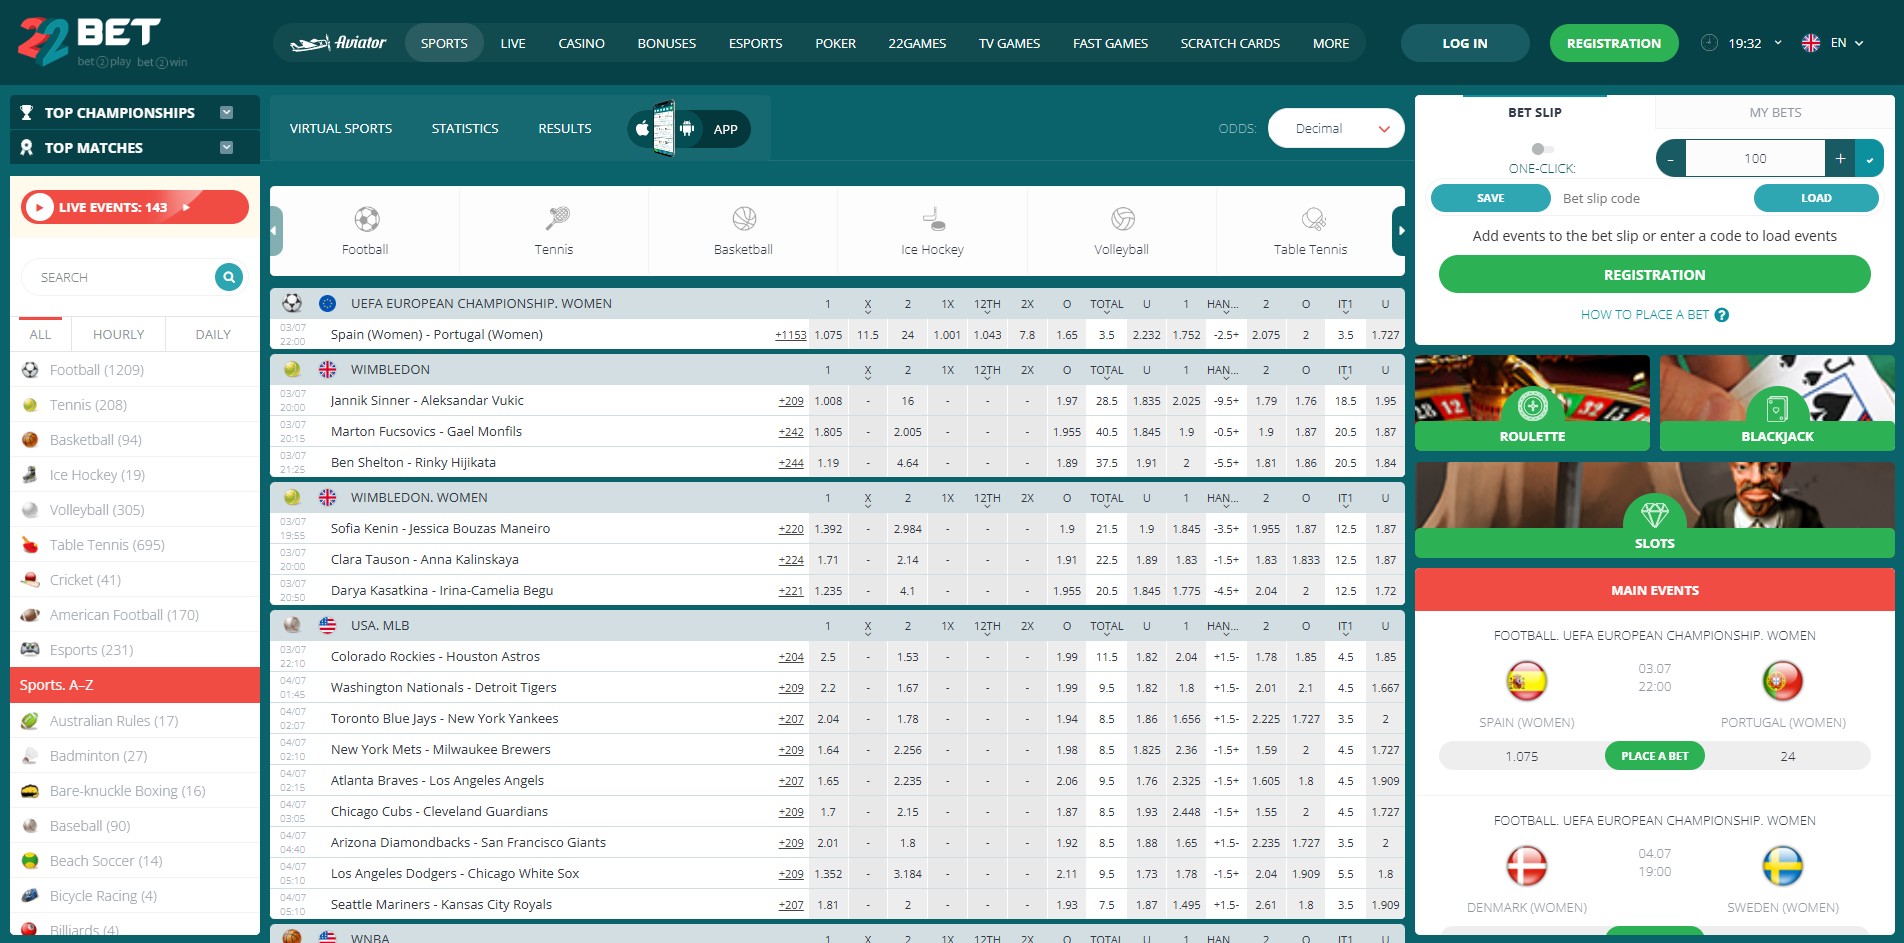The width and height of the screenshot is (1904, 943).
Task: Open the Apple app download icon
Action: tap(642, 129)
